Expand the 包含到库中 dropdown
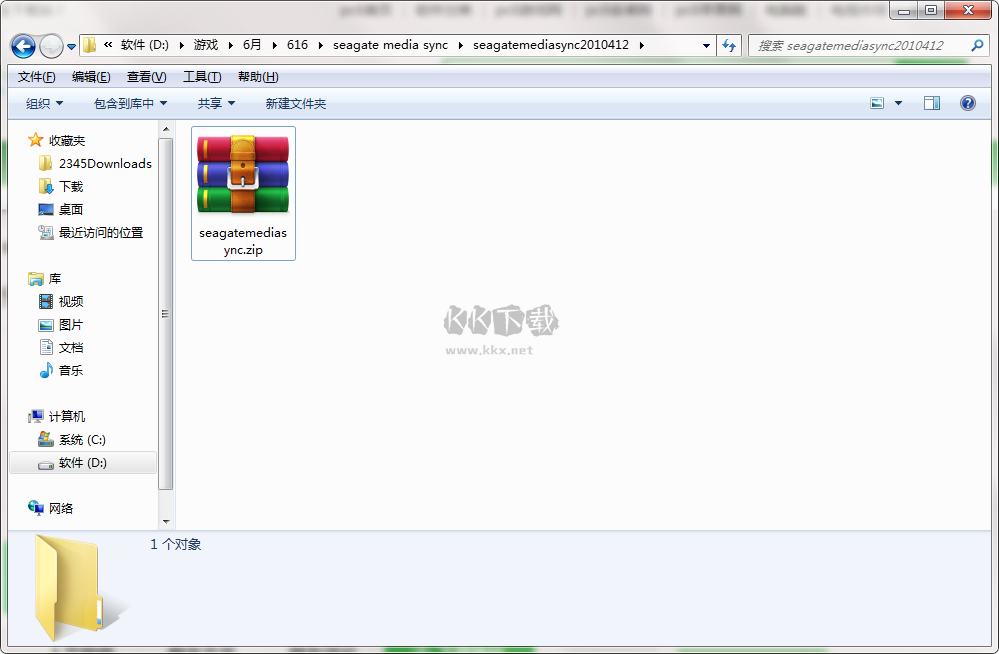999x654 pixels. tap(130, 104)
